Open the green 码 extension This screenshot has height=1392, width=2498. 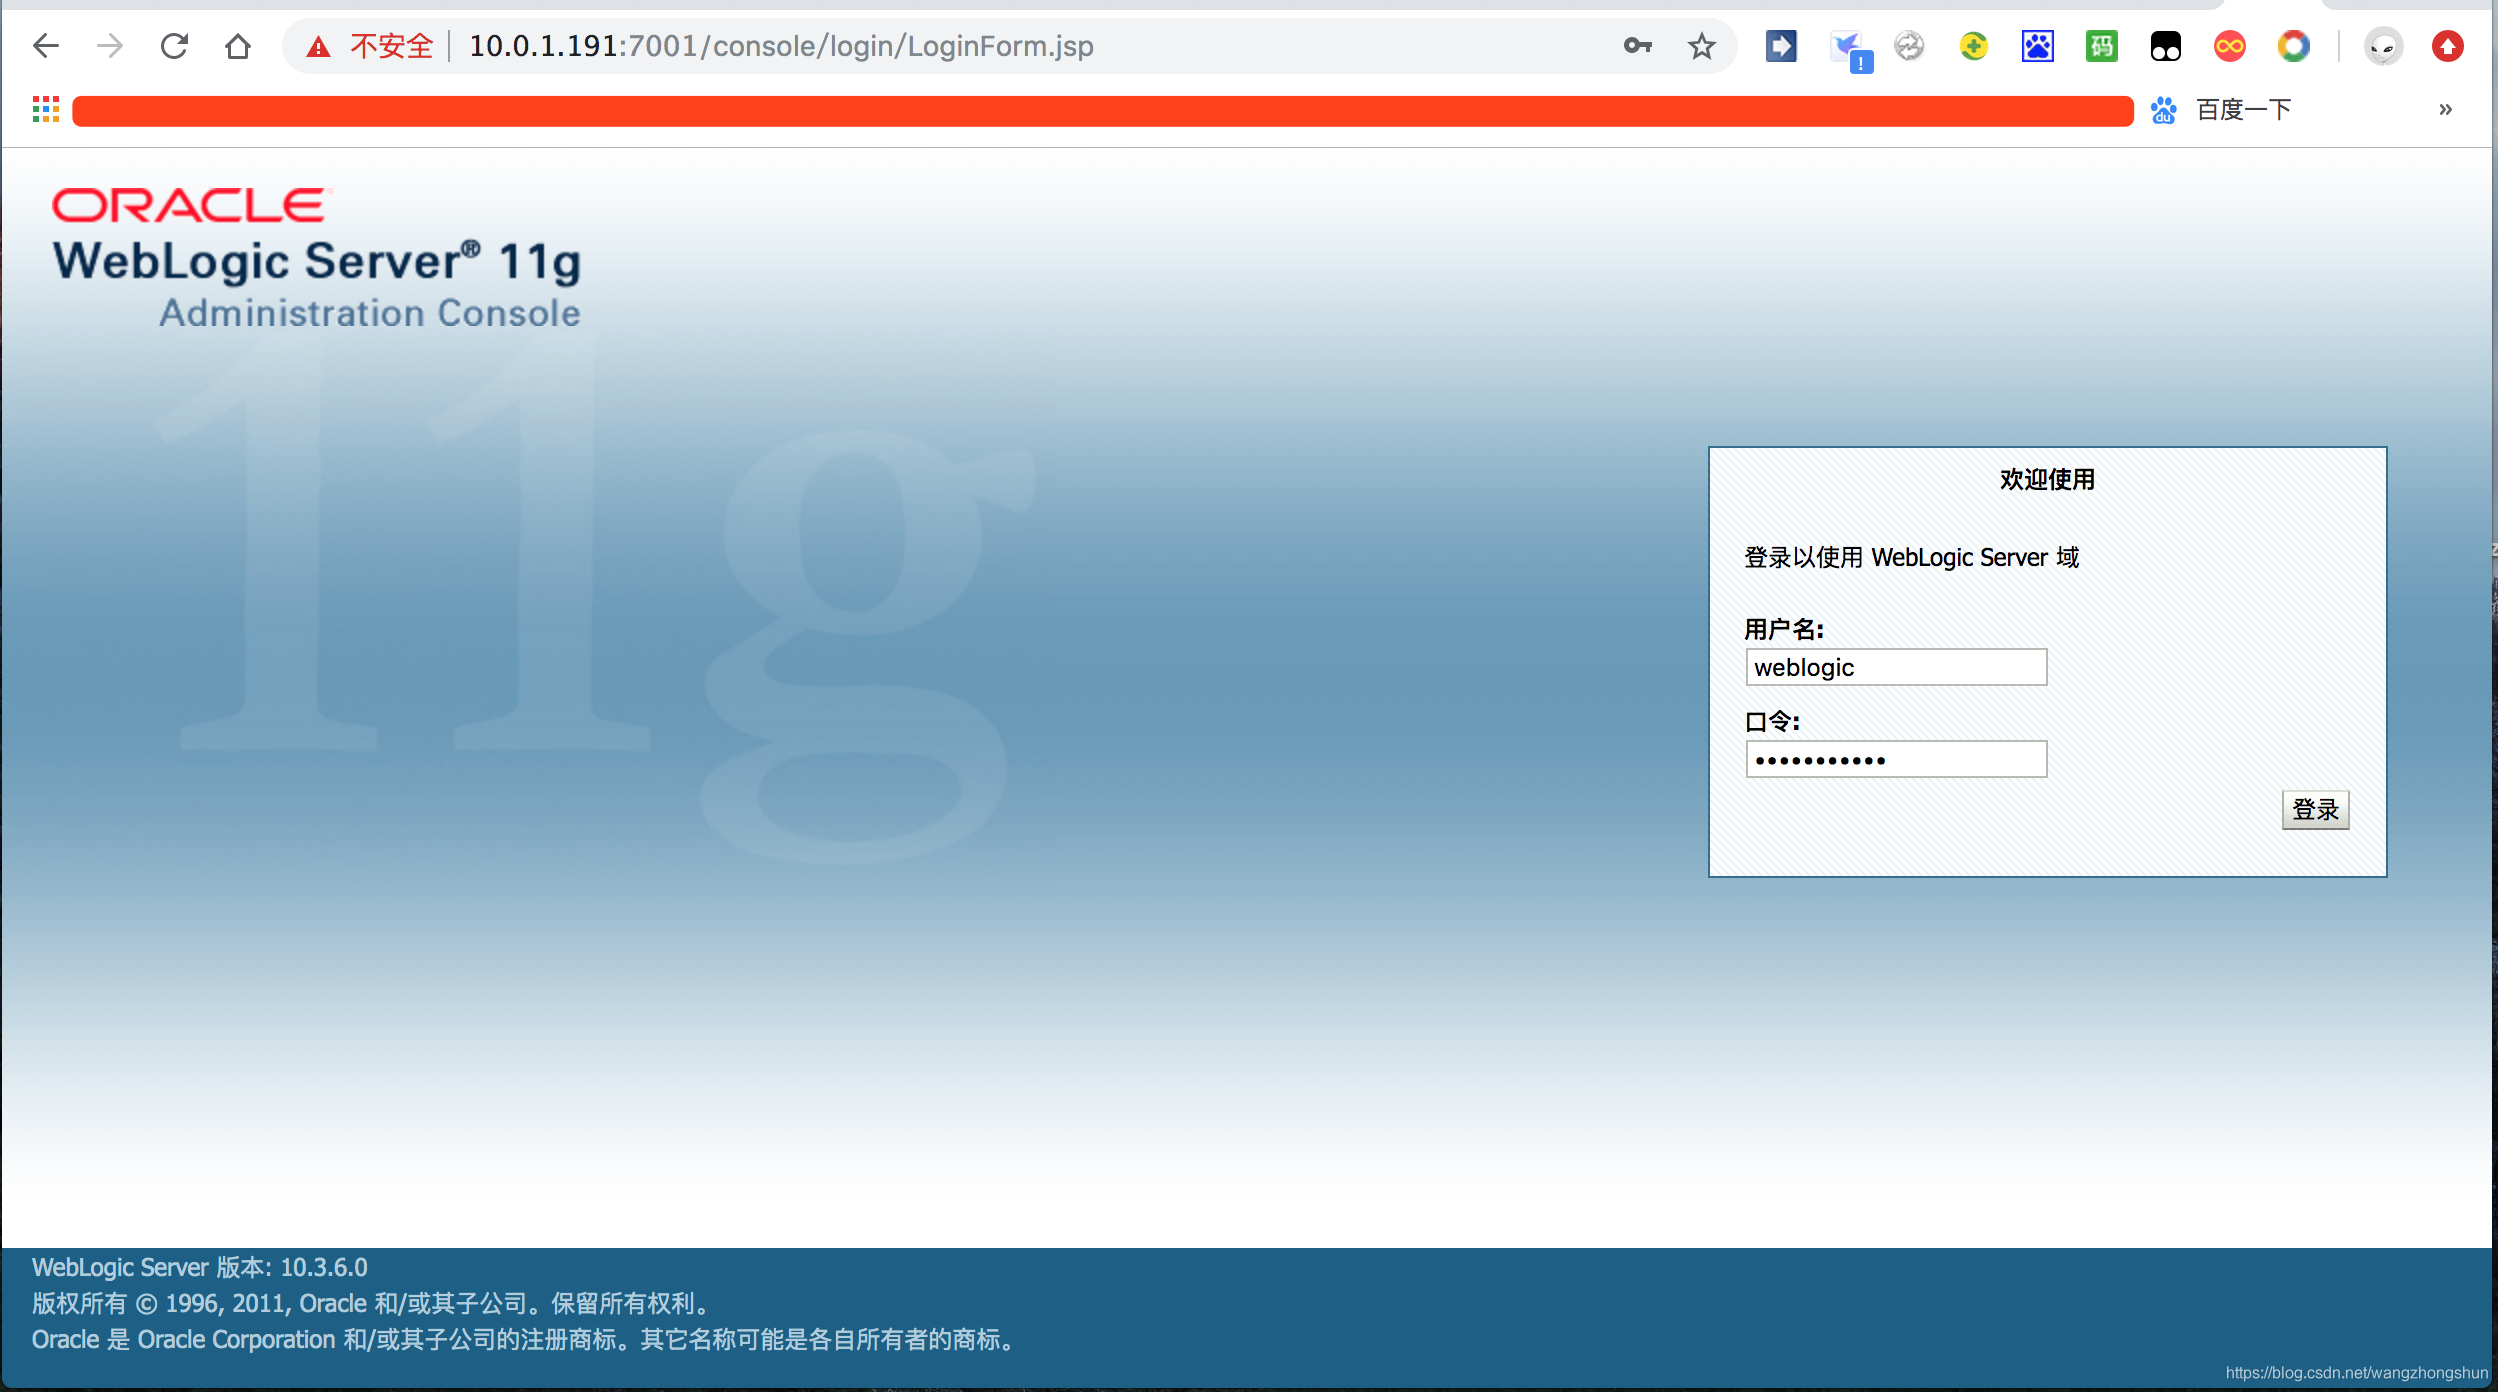tap(2101, 46)
